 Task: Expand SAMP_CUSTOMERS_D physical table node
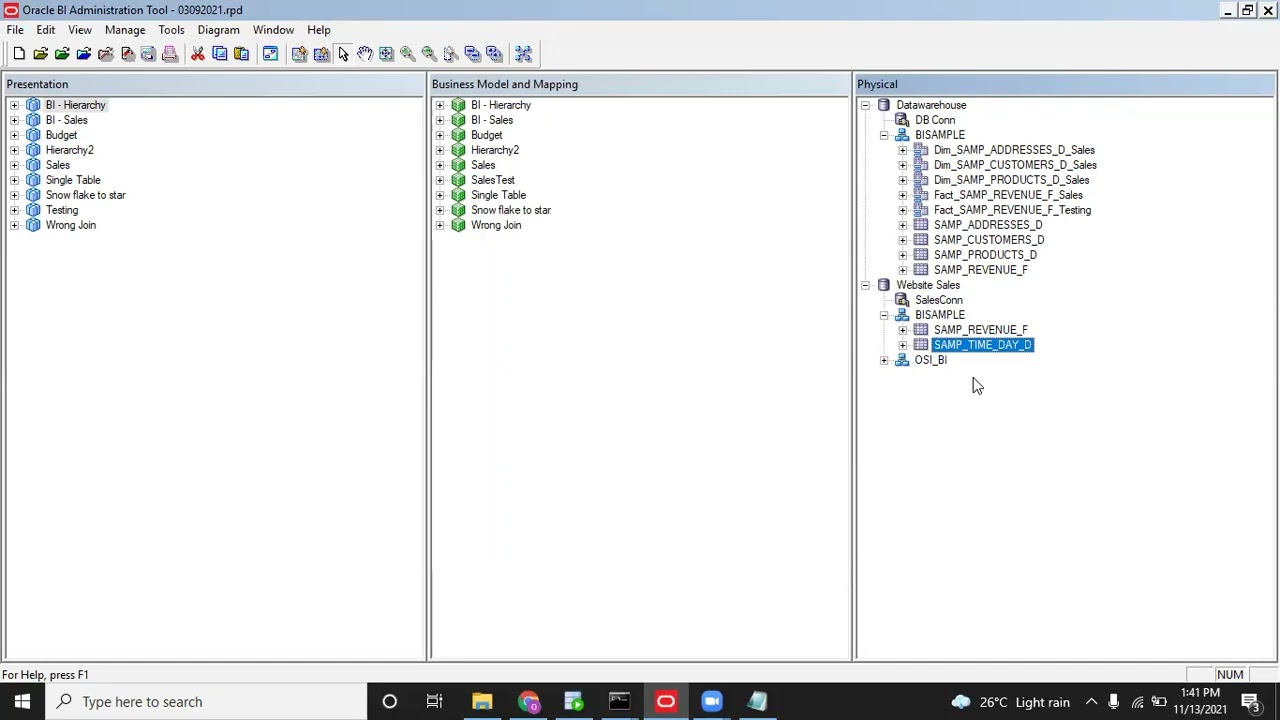903,240
